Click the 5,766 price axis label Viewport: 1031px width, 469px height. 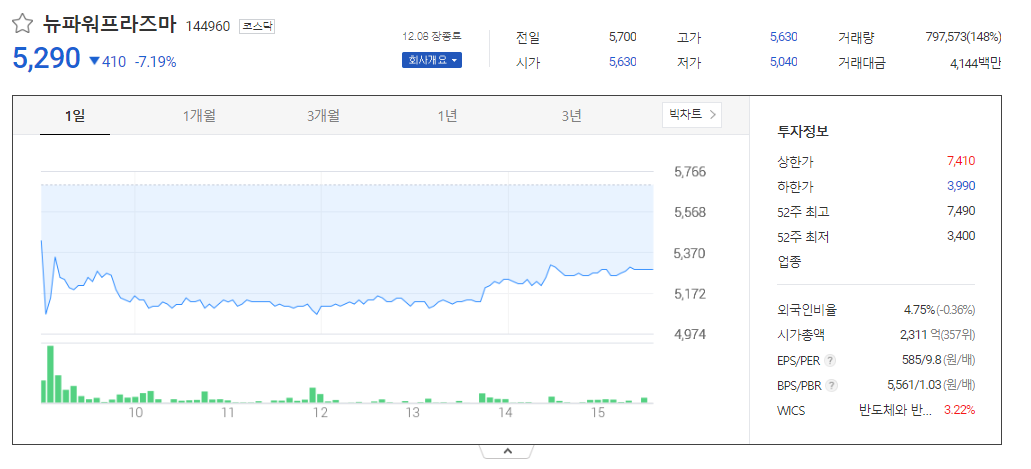(x=690, y=172)
